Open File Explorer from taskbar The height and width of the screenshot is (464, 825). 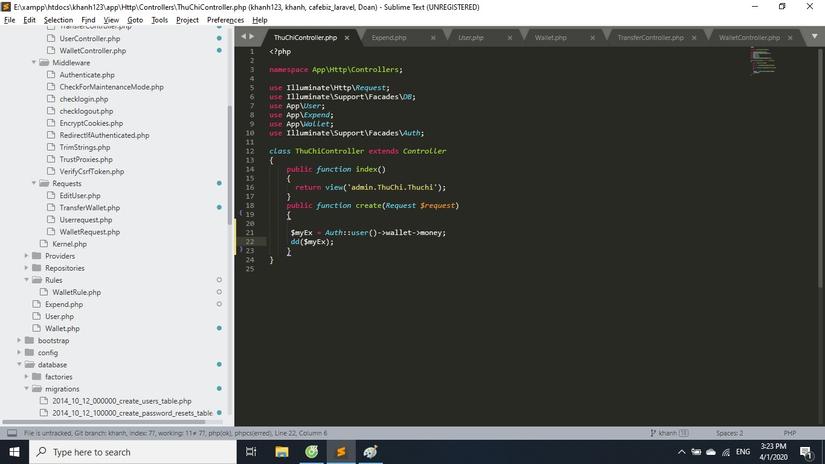[x=281, y=452]
